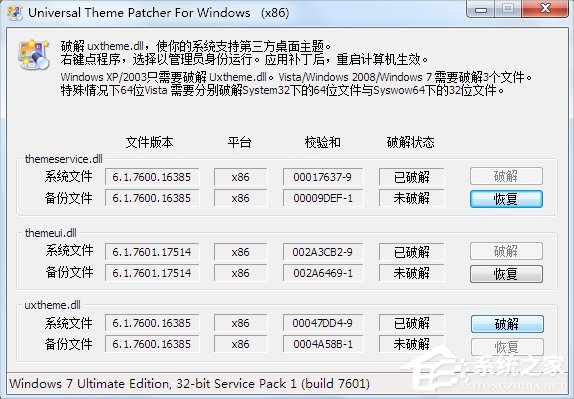Image resolution: width=574 pixels, height=399 pixels.
Task: Click checksum 002A6469-1 field
Action: pos(323,273)
